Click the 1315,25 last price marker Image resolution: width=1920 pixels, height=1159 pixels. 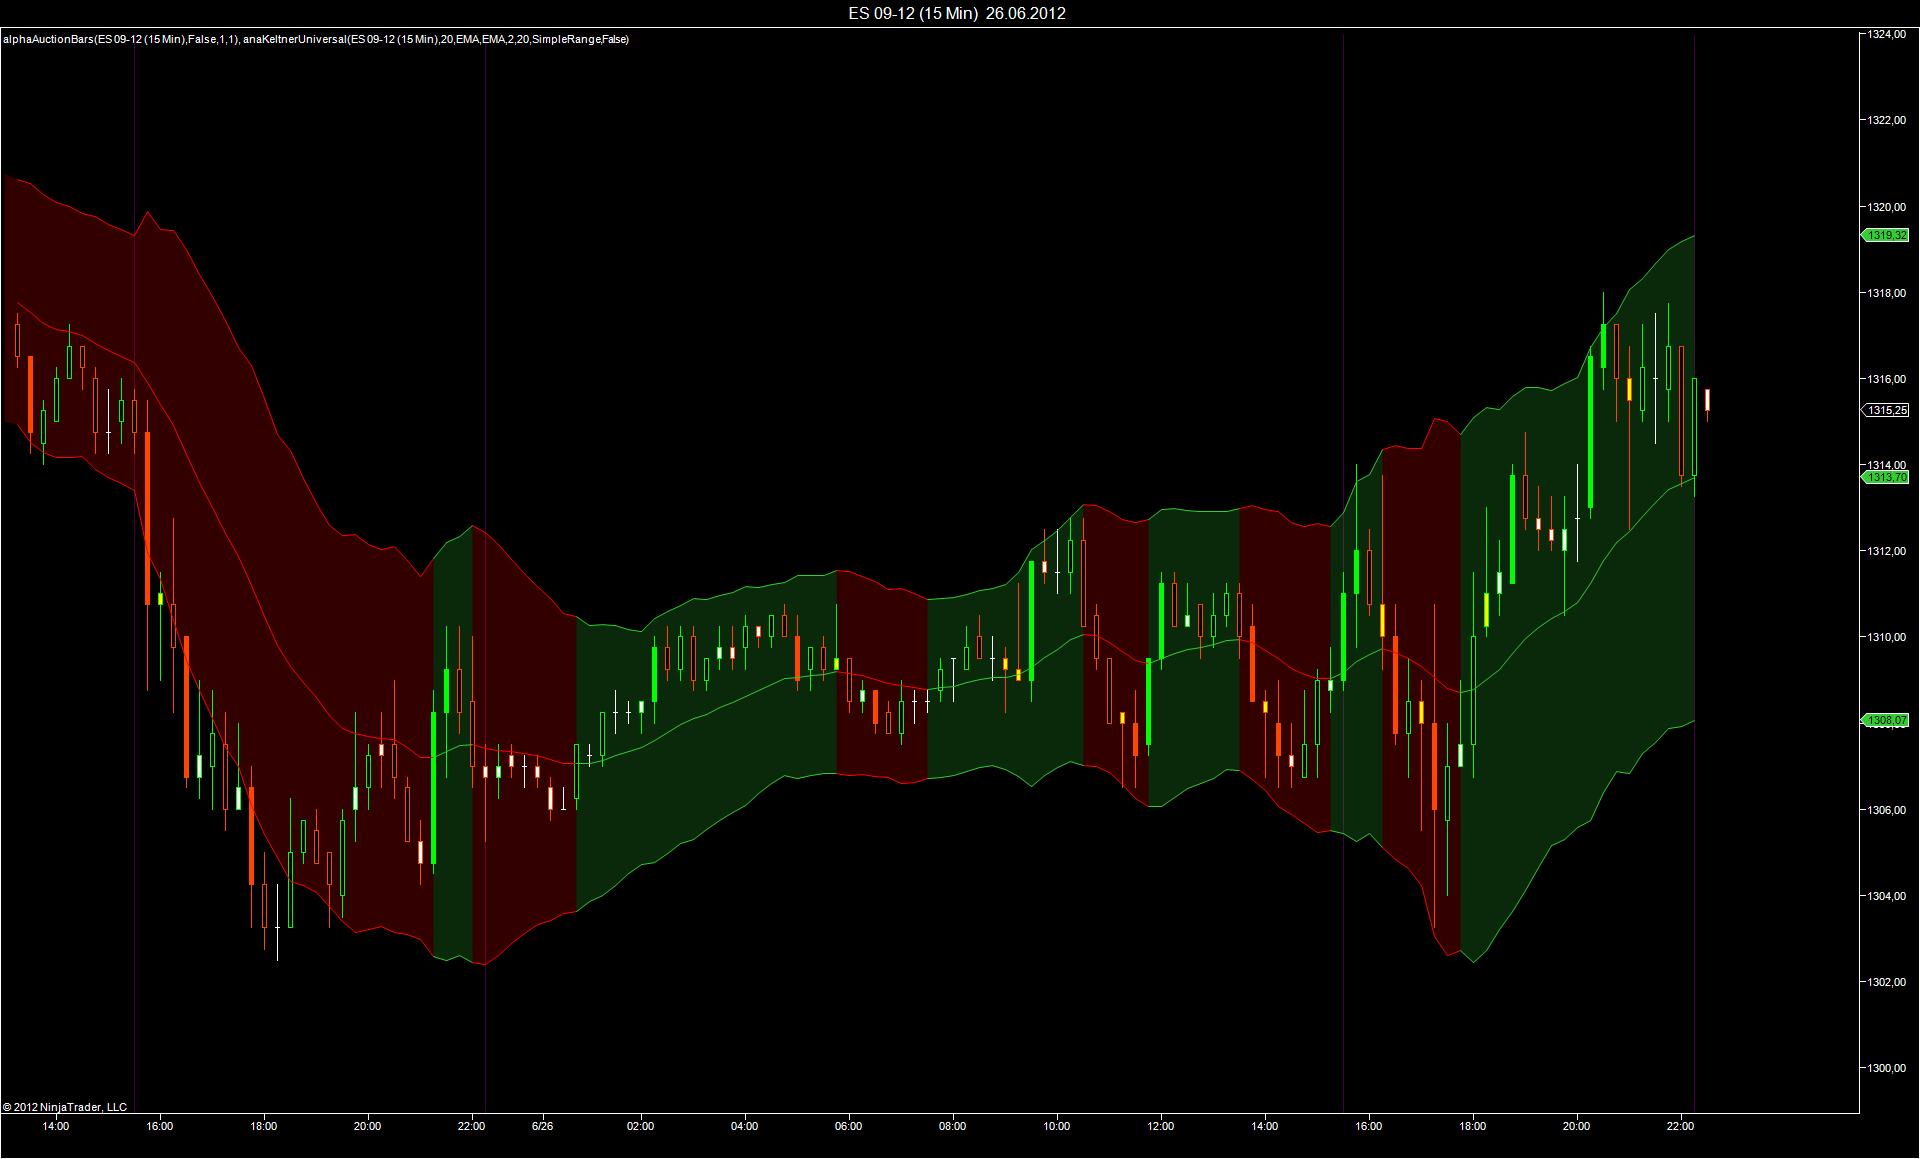(x=1885, y=410)
